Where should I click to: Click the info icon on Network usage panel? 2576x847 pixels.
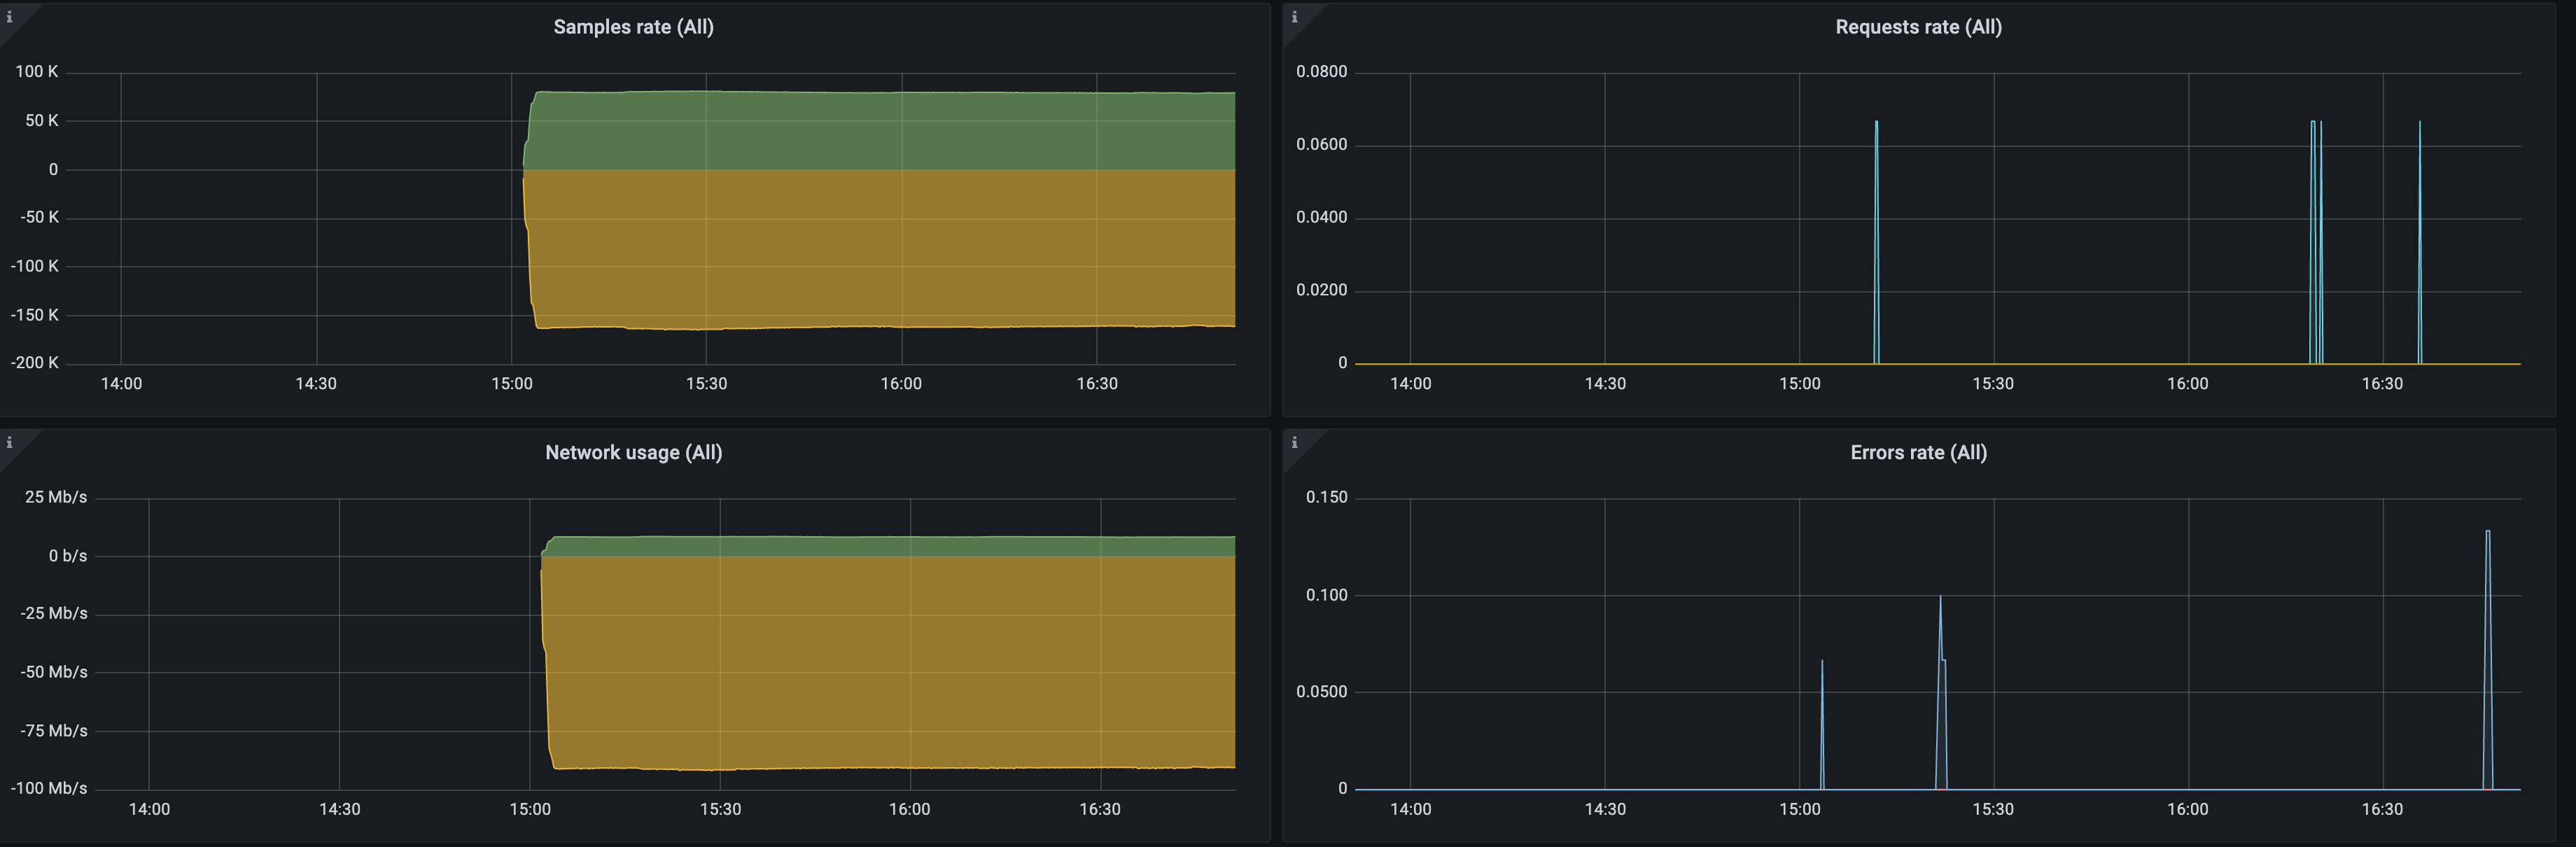coord(9,442)
